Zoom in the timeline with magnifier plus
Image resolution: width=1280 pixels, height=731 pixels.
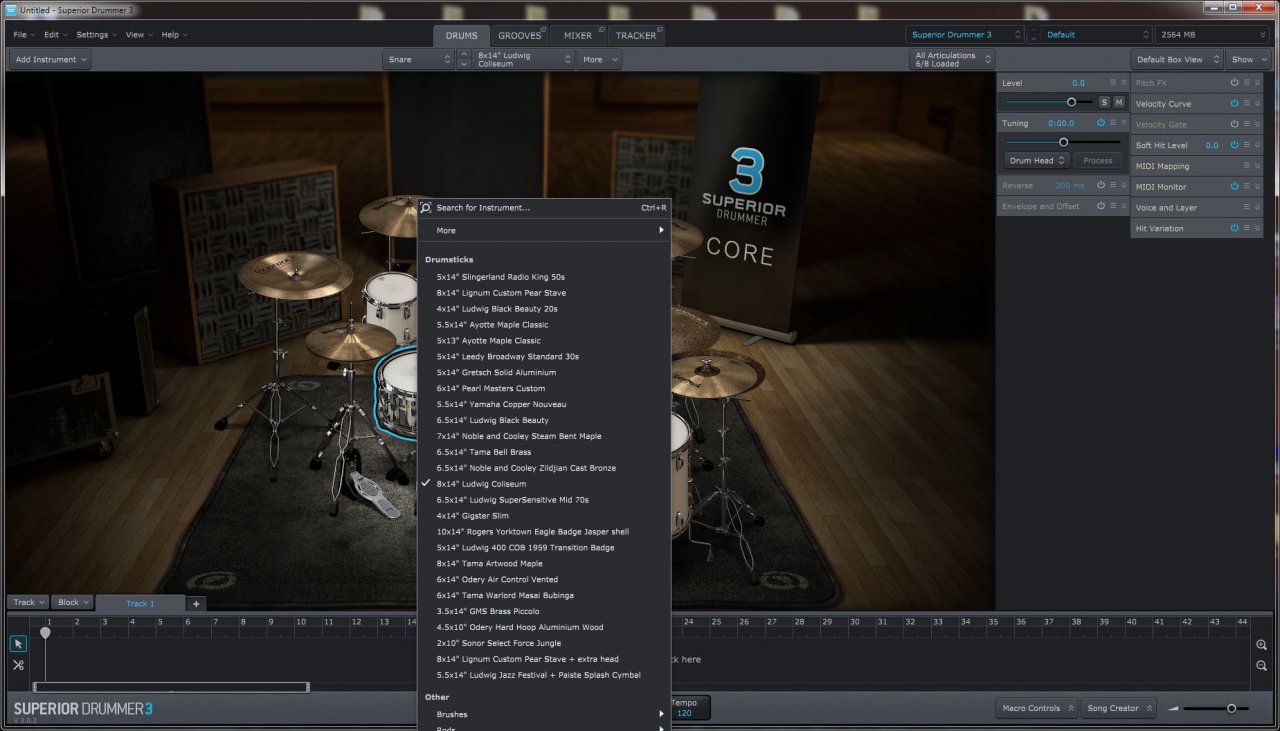pyautogui.click(x=1262, y=645)
